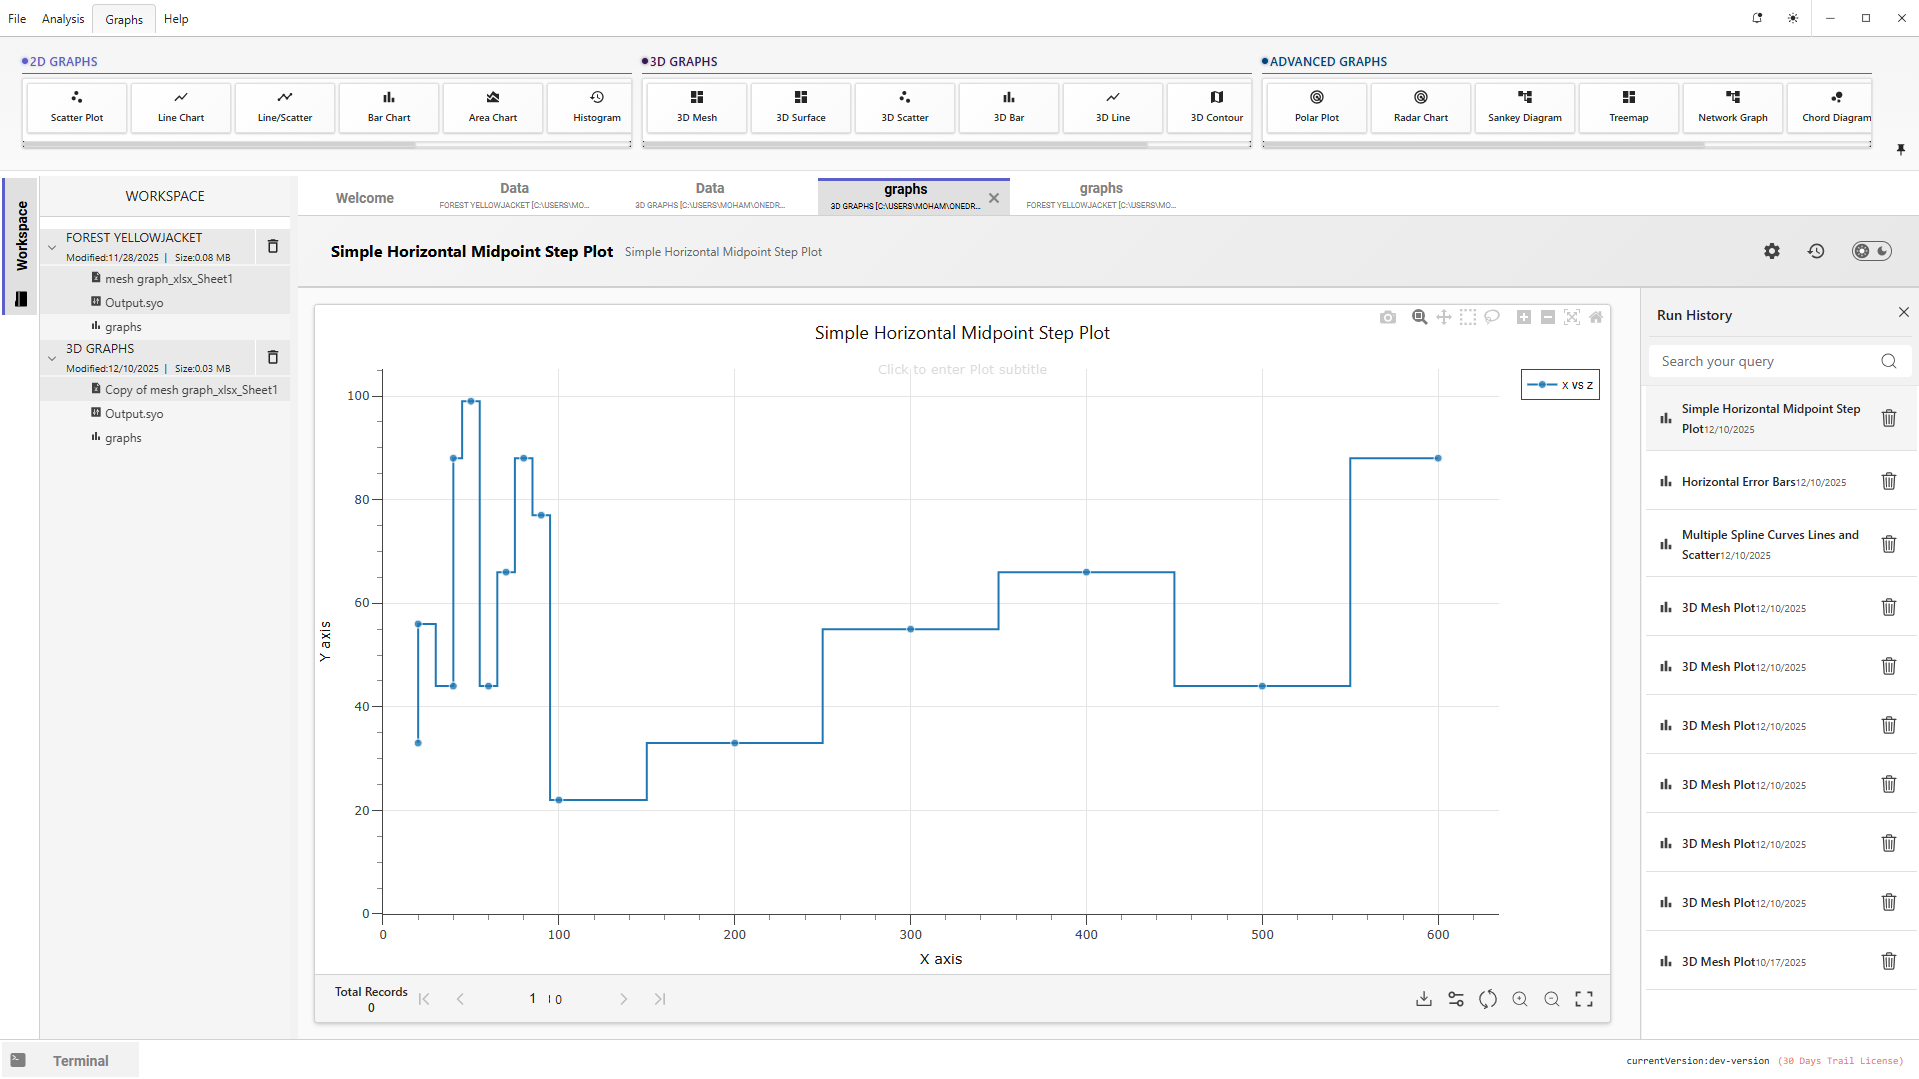Click the download icon below chart
Screen dimensions: 1919x1079
1423,999
